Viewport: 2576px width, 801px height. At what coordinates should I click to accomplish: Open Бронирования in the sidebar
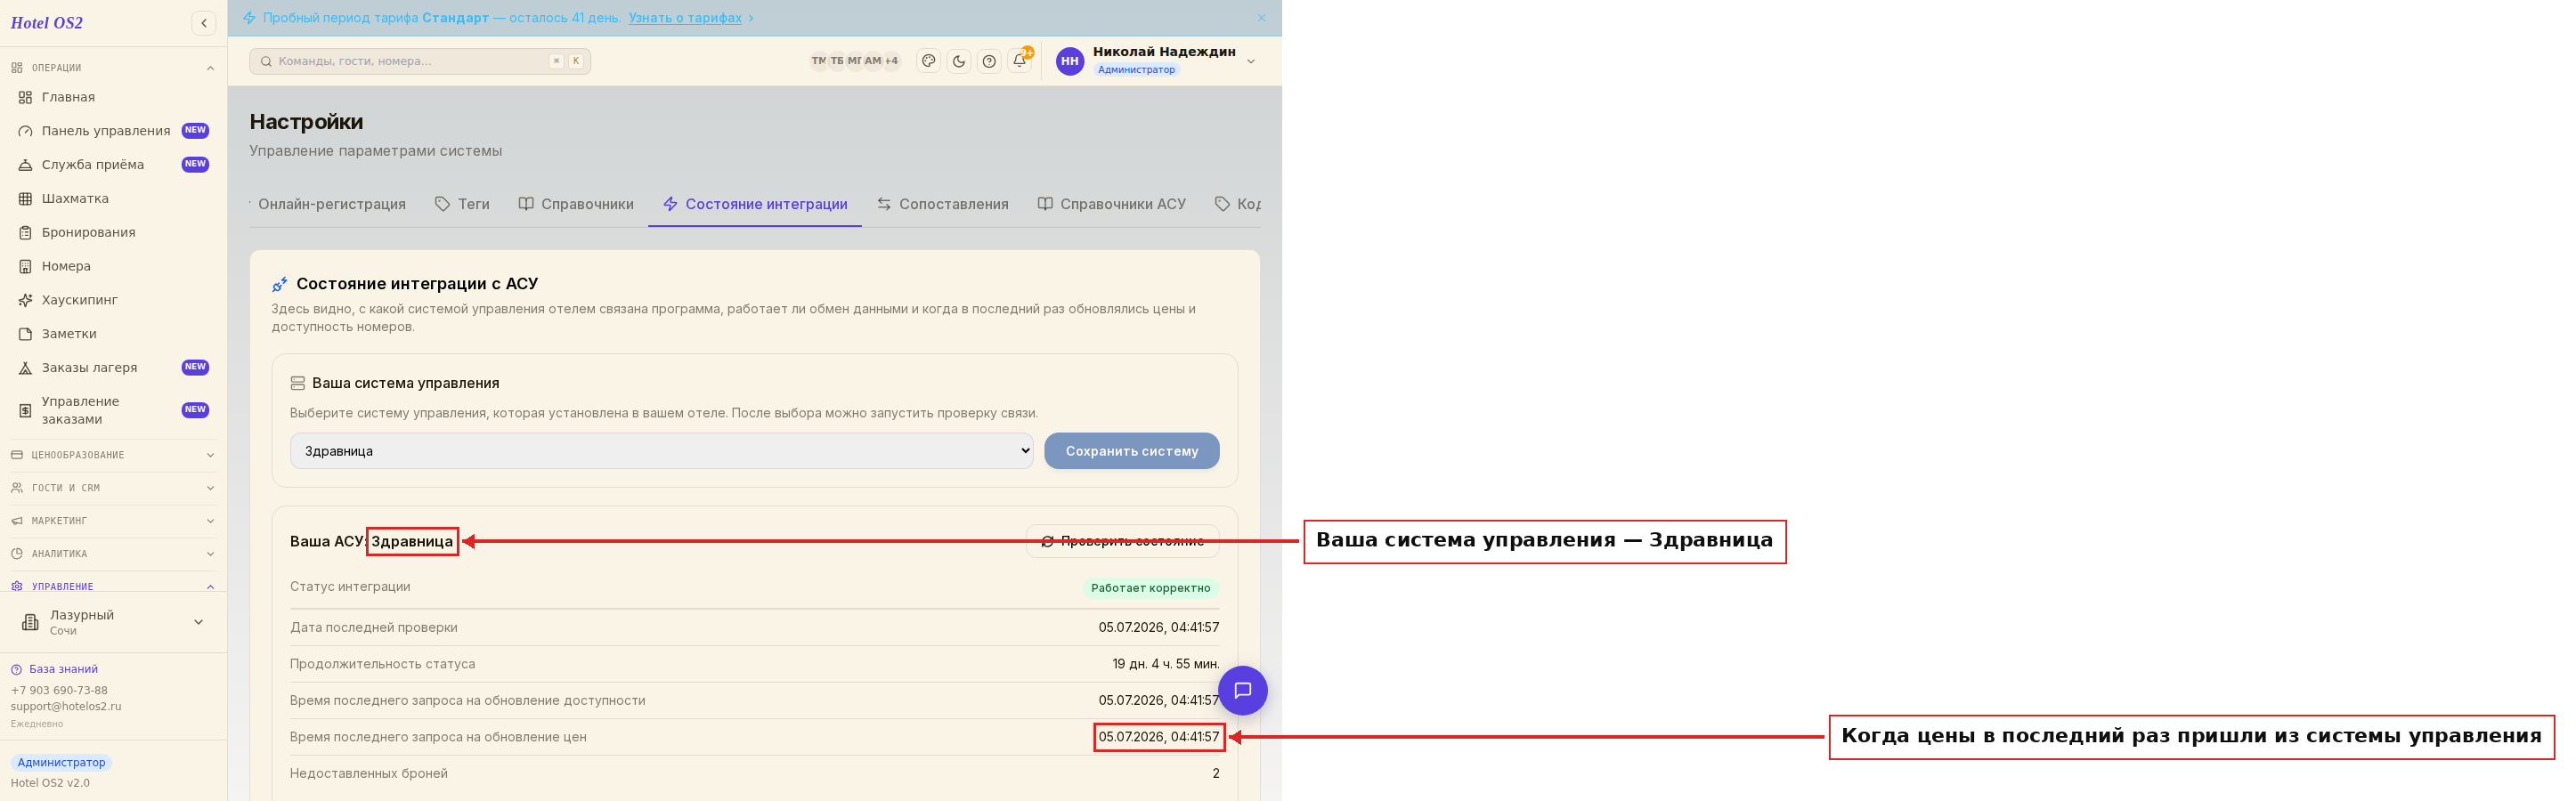tap(113, 233)
